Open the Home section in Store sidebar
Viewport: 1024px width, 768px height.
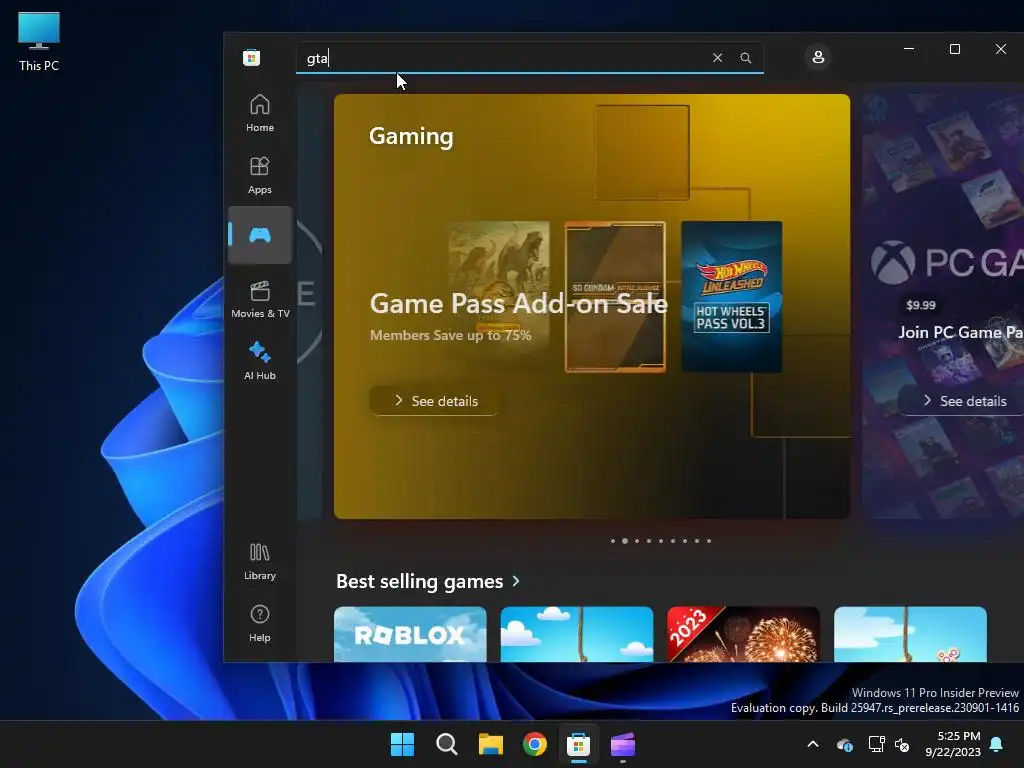259,113
